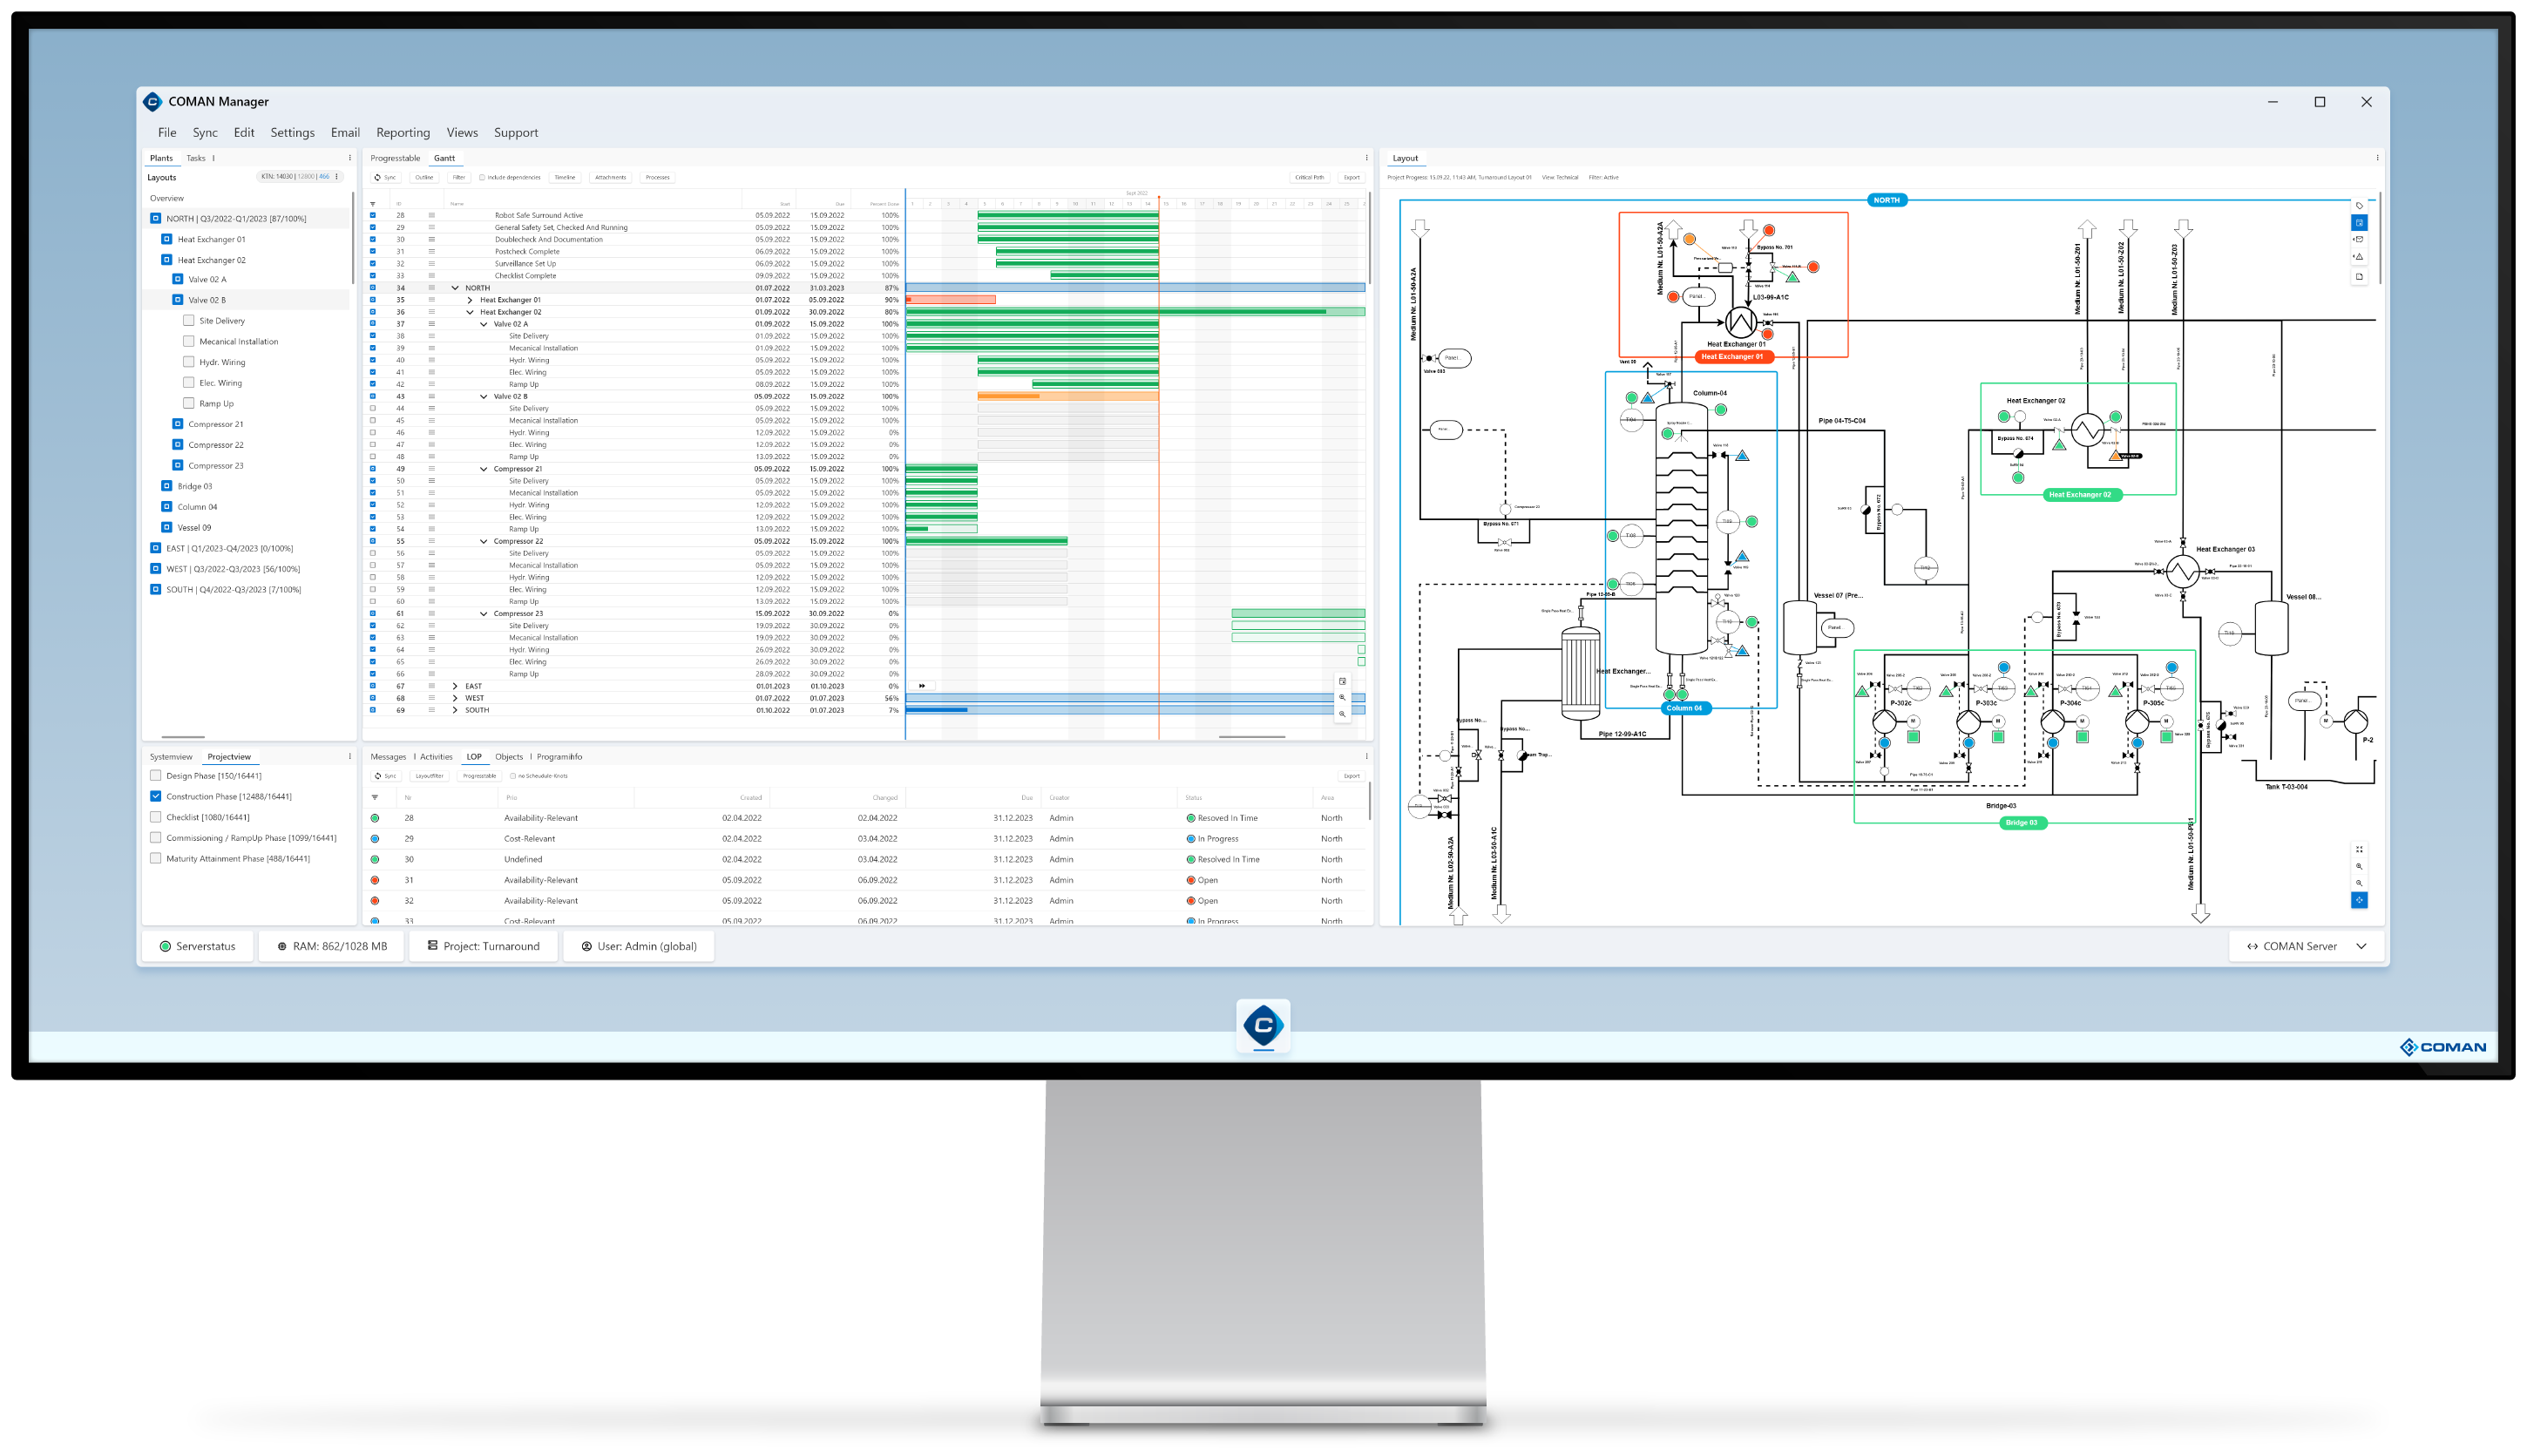The image size is (2527, 1456).
Task: Click the COMAN Manager logo icon in title bar
Action: click(x=152, y=102)
